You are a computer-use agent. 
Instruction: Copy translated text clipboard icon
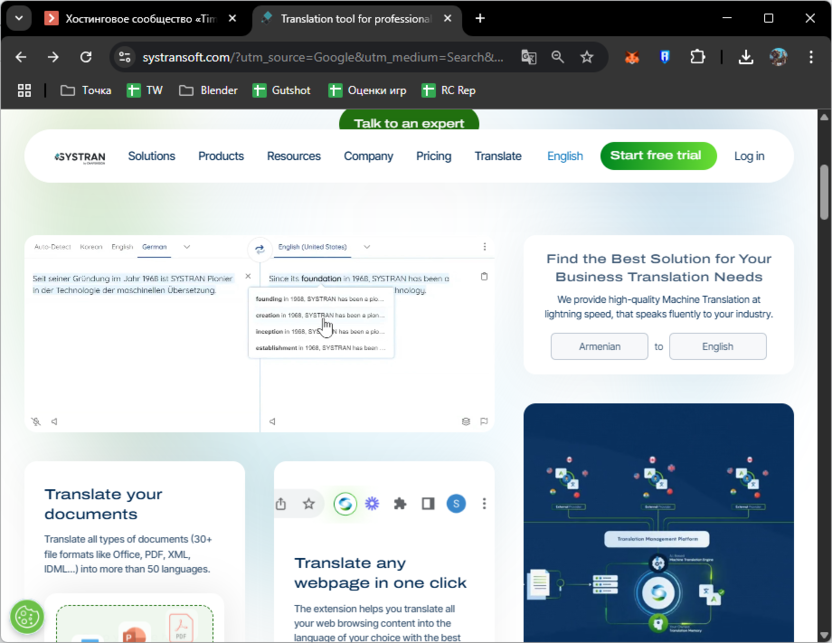pos(484,276)
